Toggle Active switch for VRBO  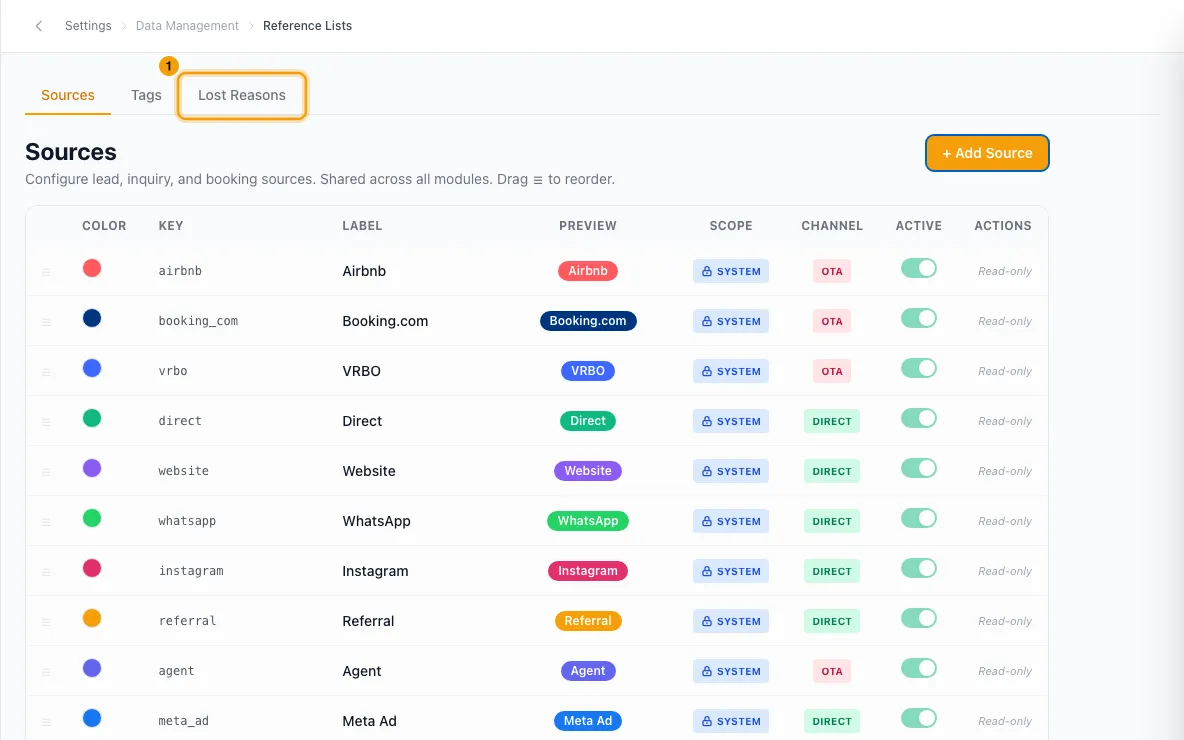point(919,368)
